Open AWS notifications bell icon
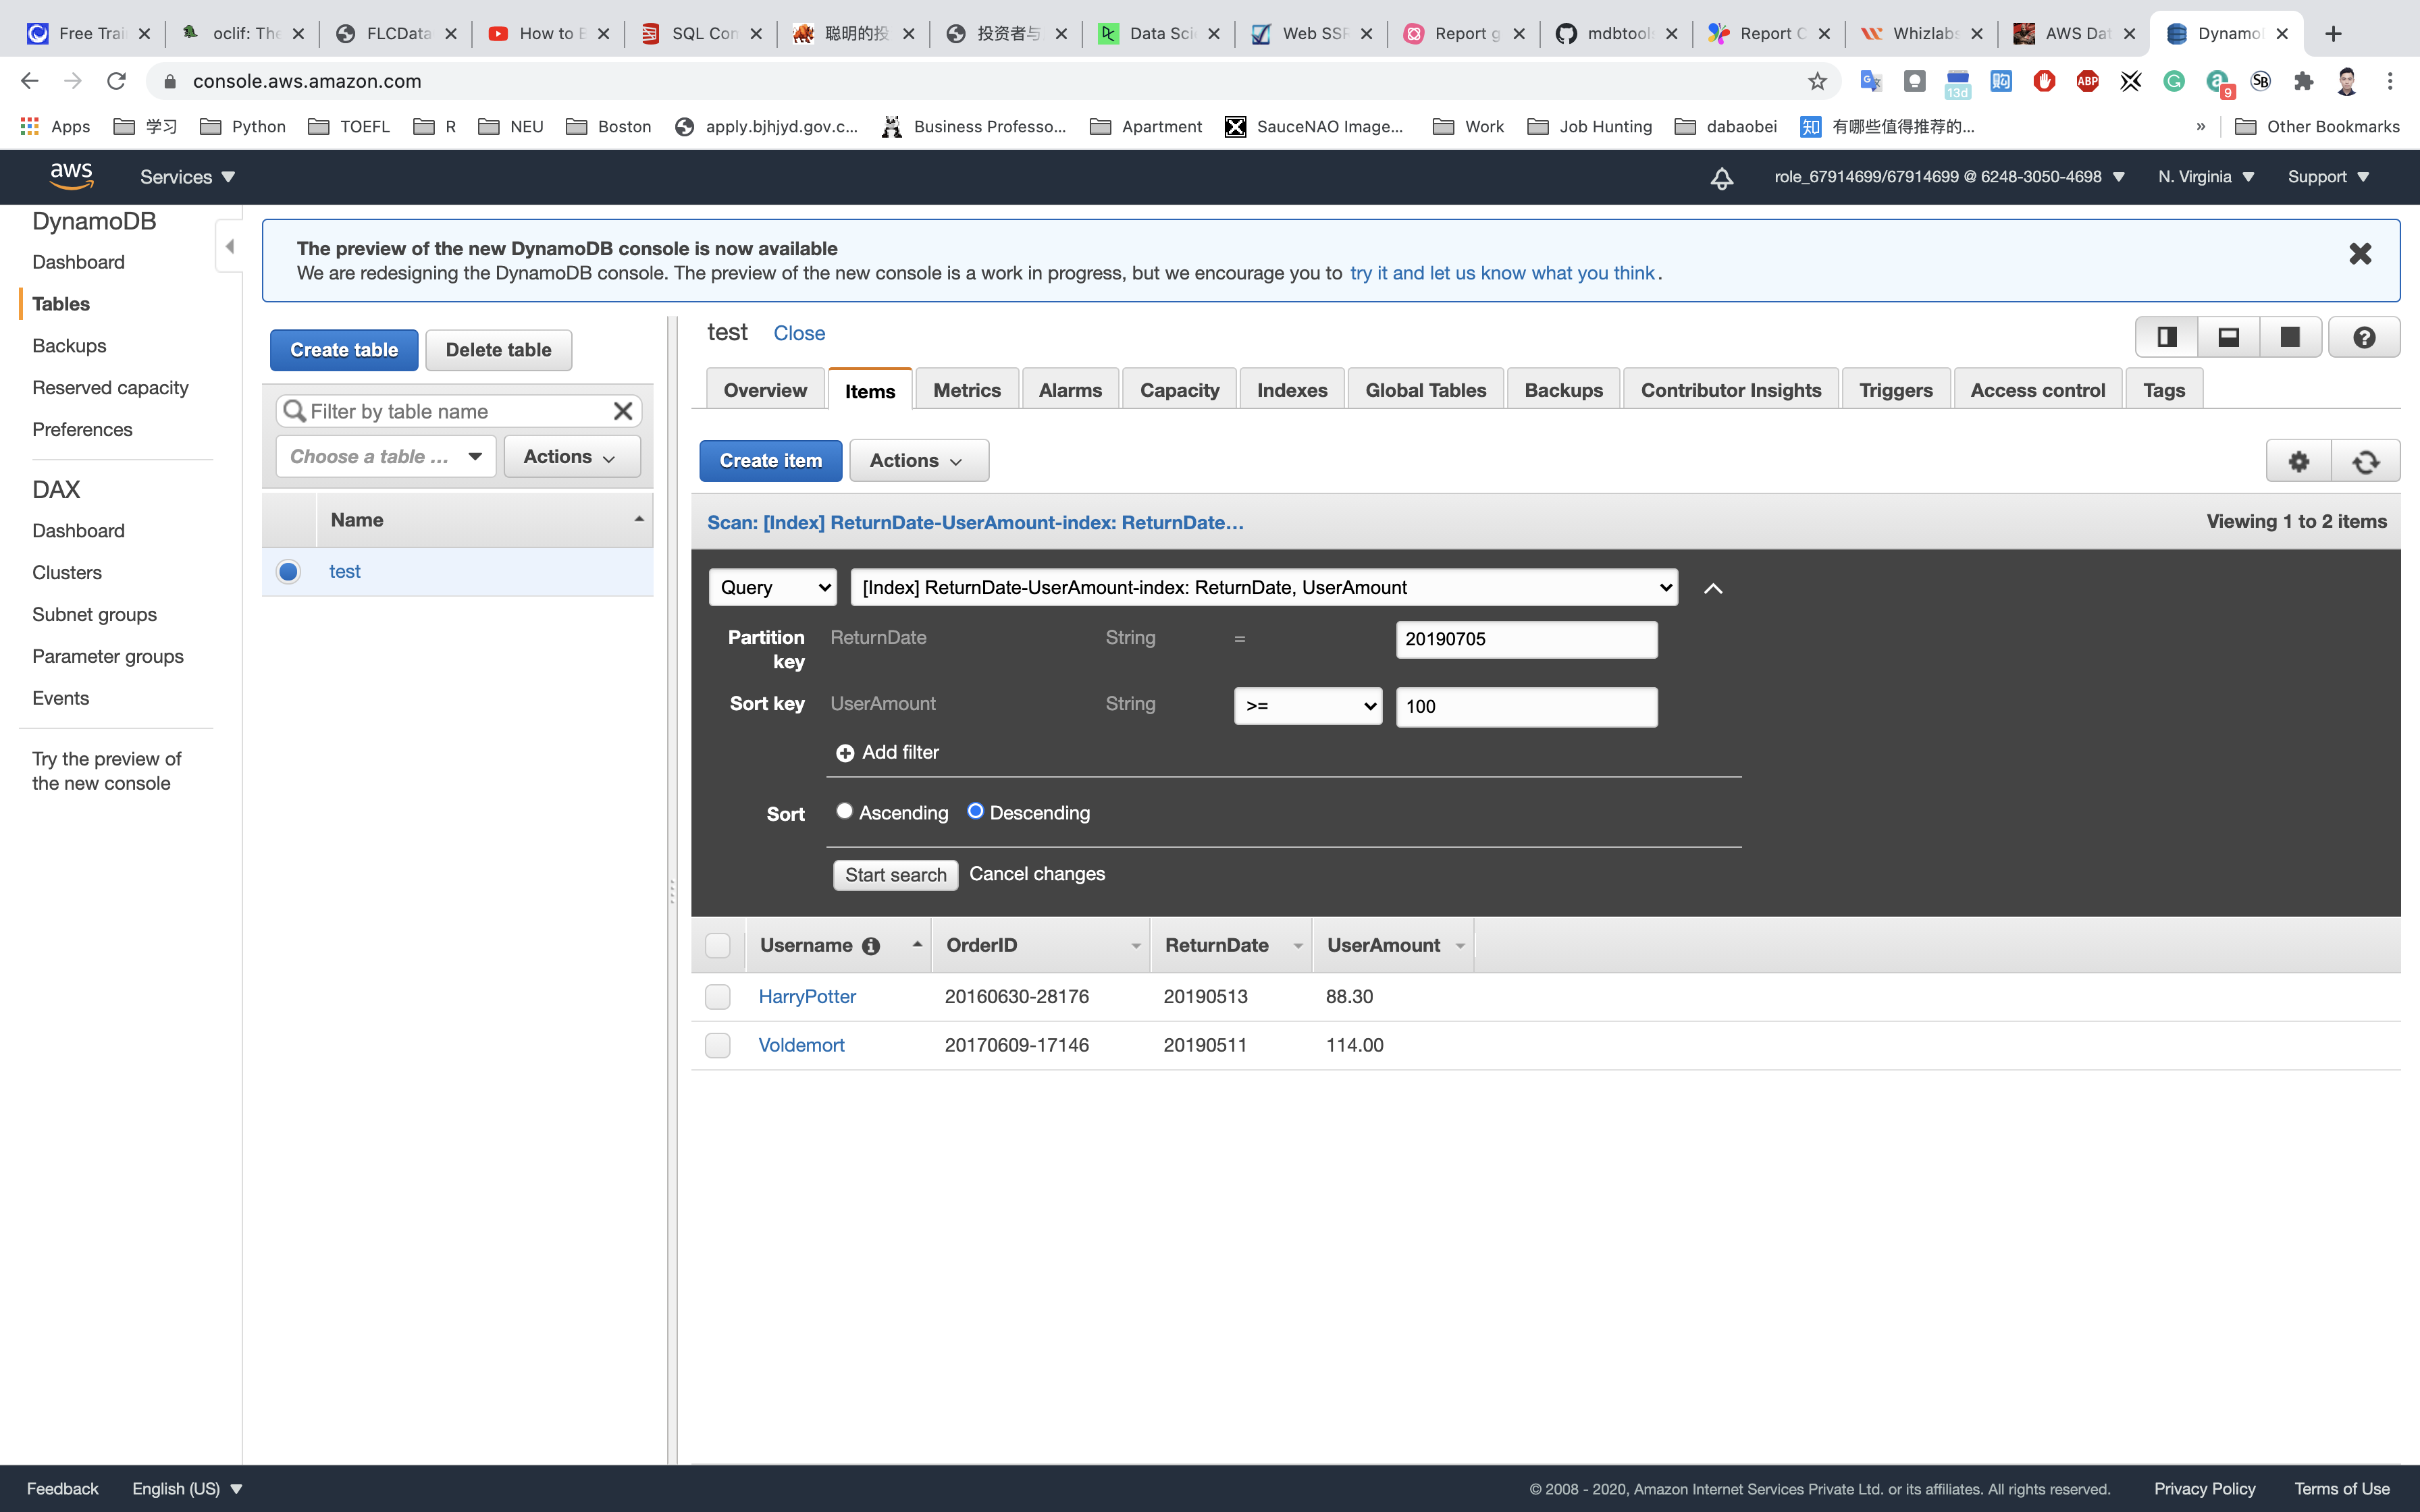The width and height of the screenshot is (2420, 1512). tap(1721, 178)
